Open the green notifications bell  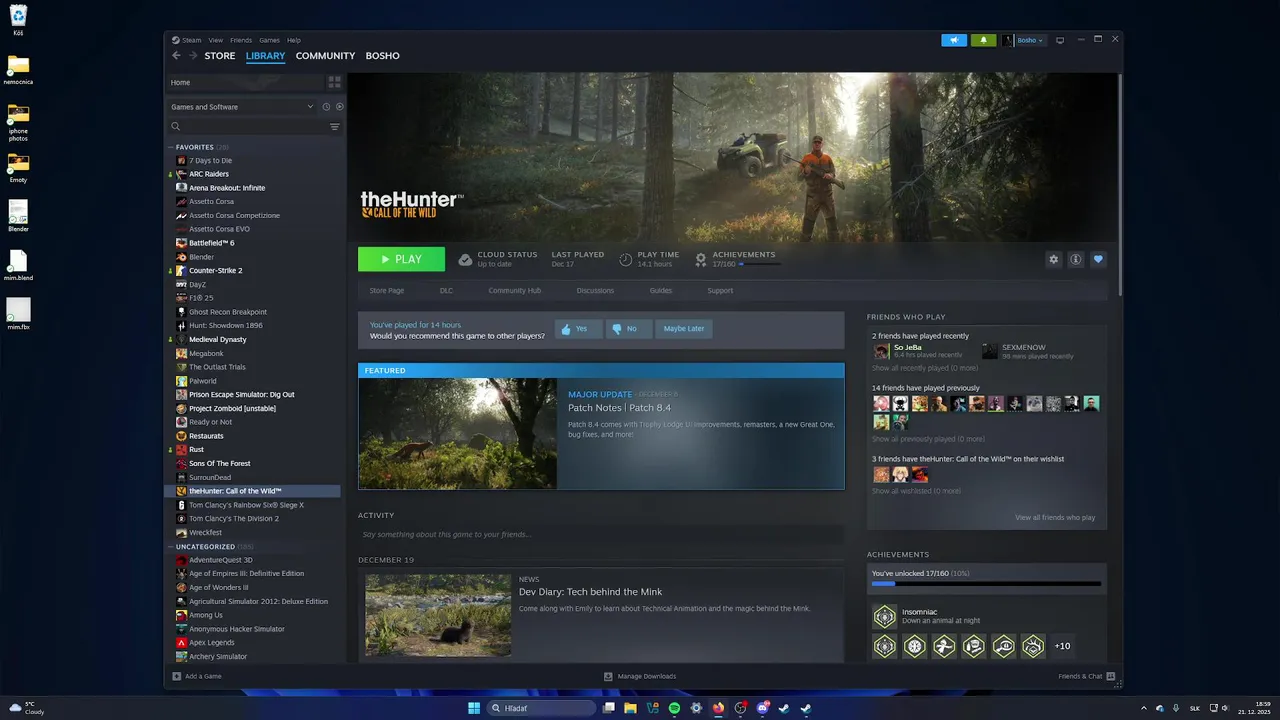(x=983, y=40)
